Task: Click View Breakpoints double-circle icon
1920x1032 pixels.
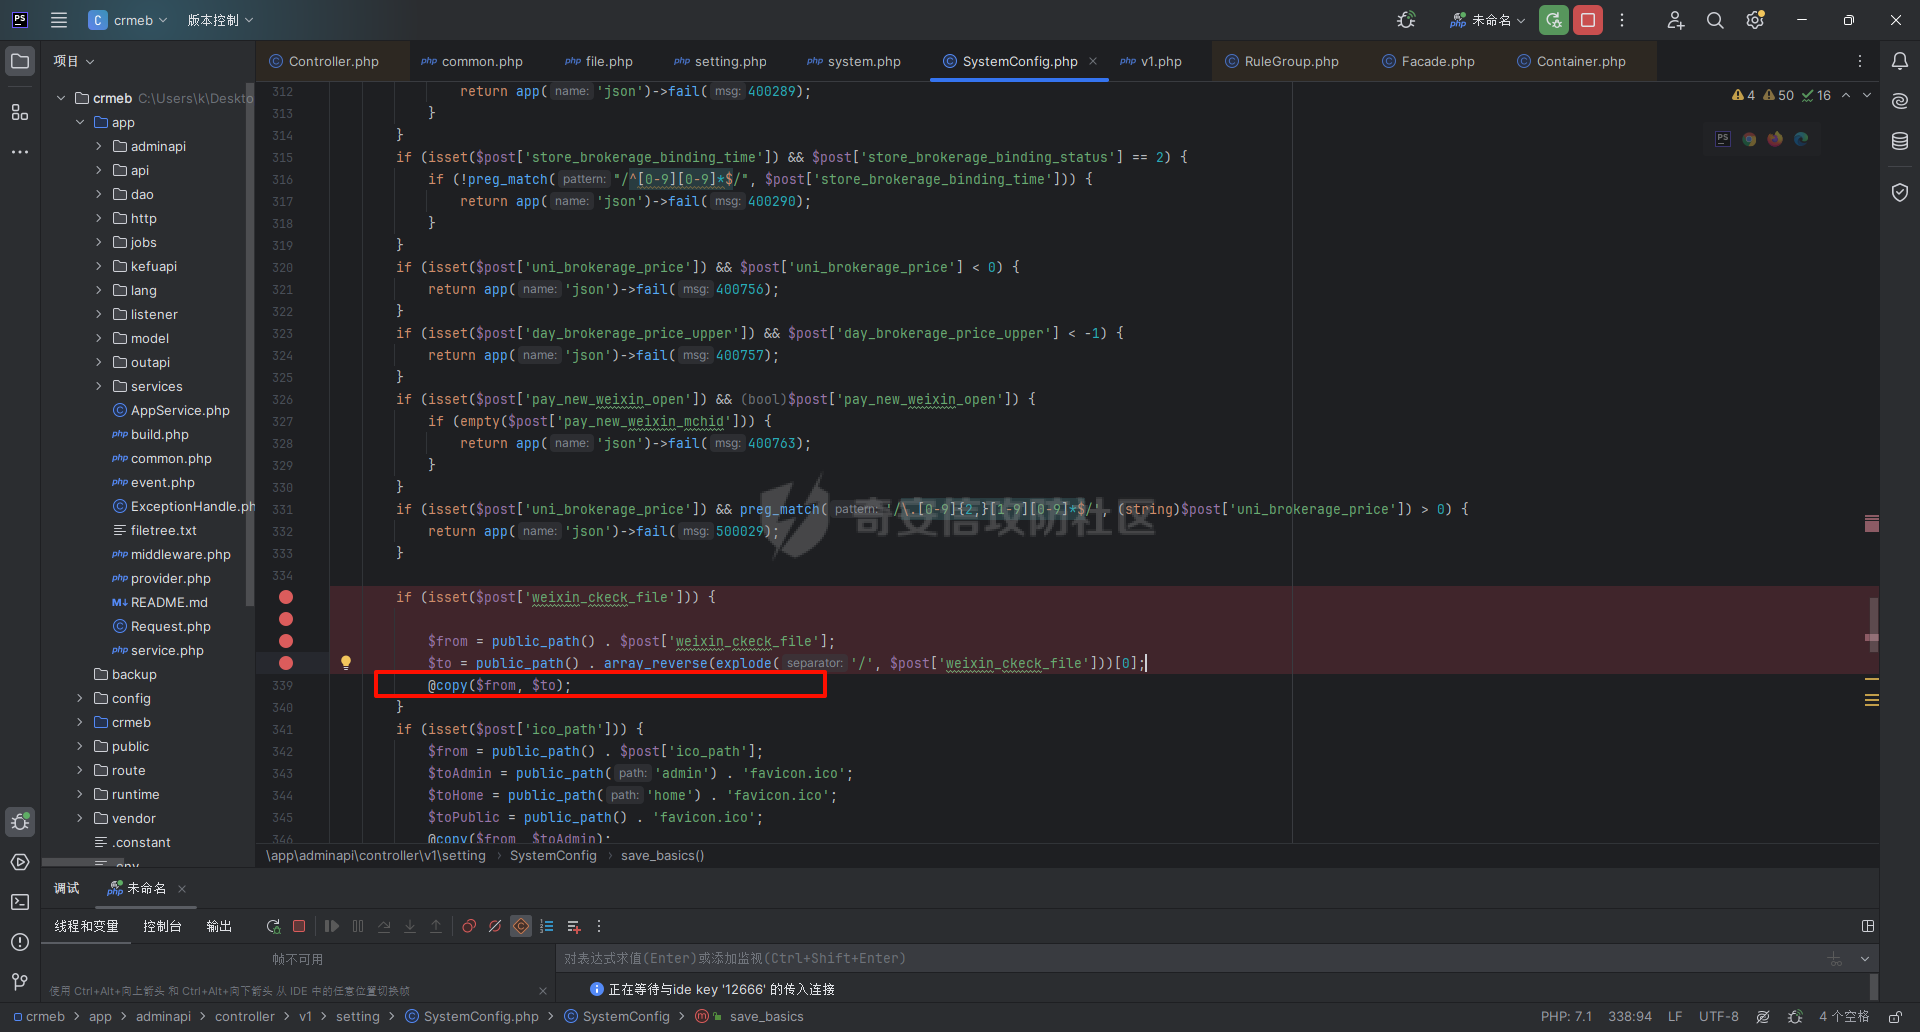Action: point(469,926)
